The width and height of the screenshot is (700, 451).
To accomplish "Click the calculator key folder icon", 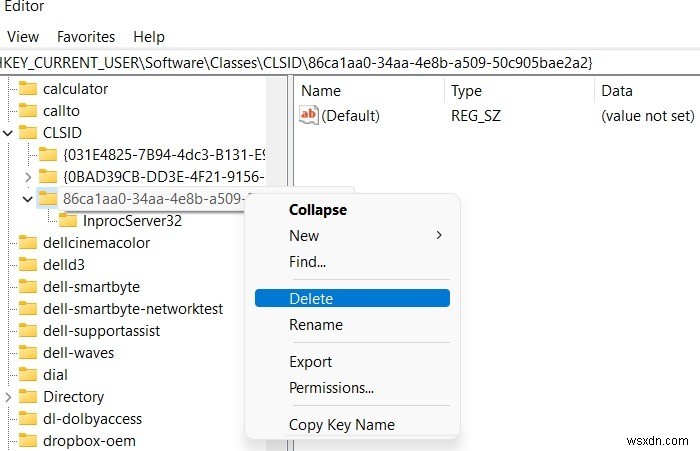I will pyautogui.click(x=28, y=88).
